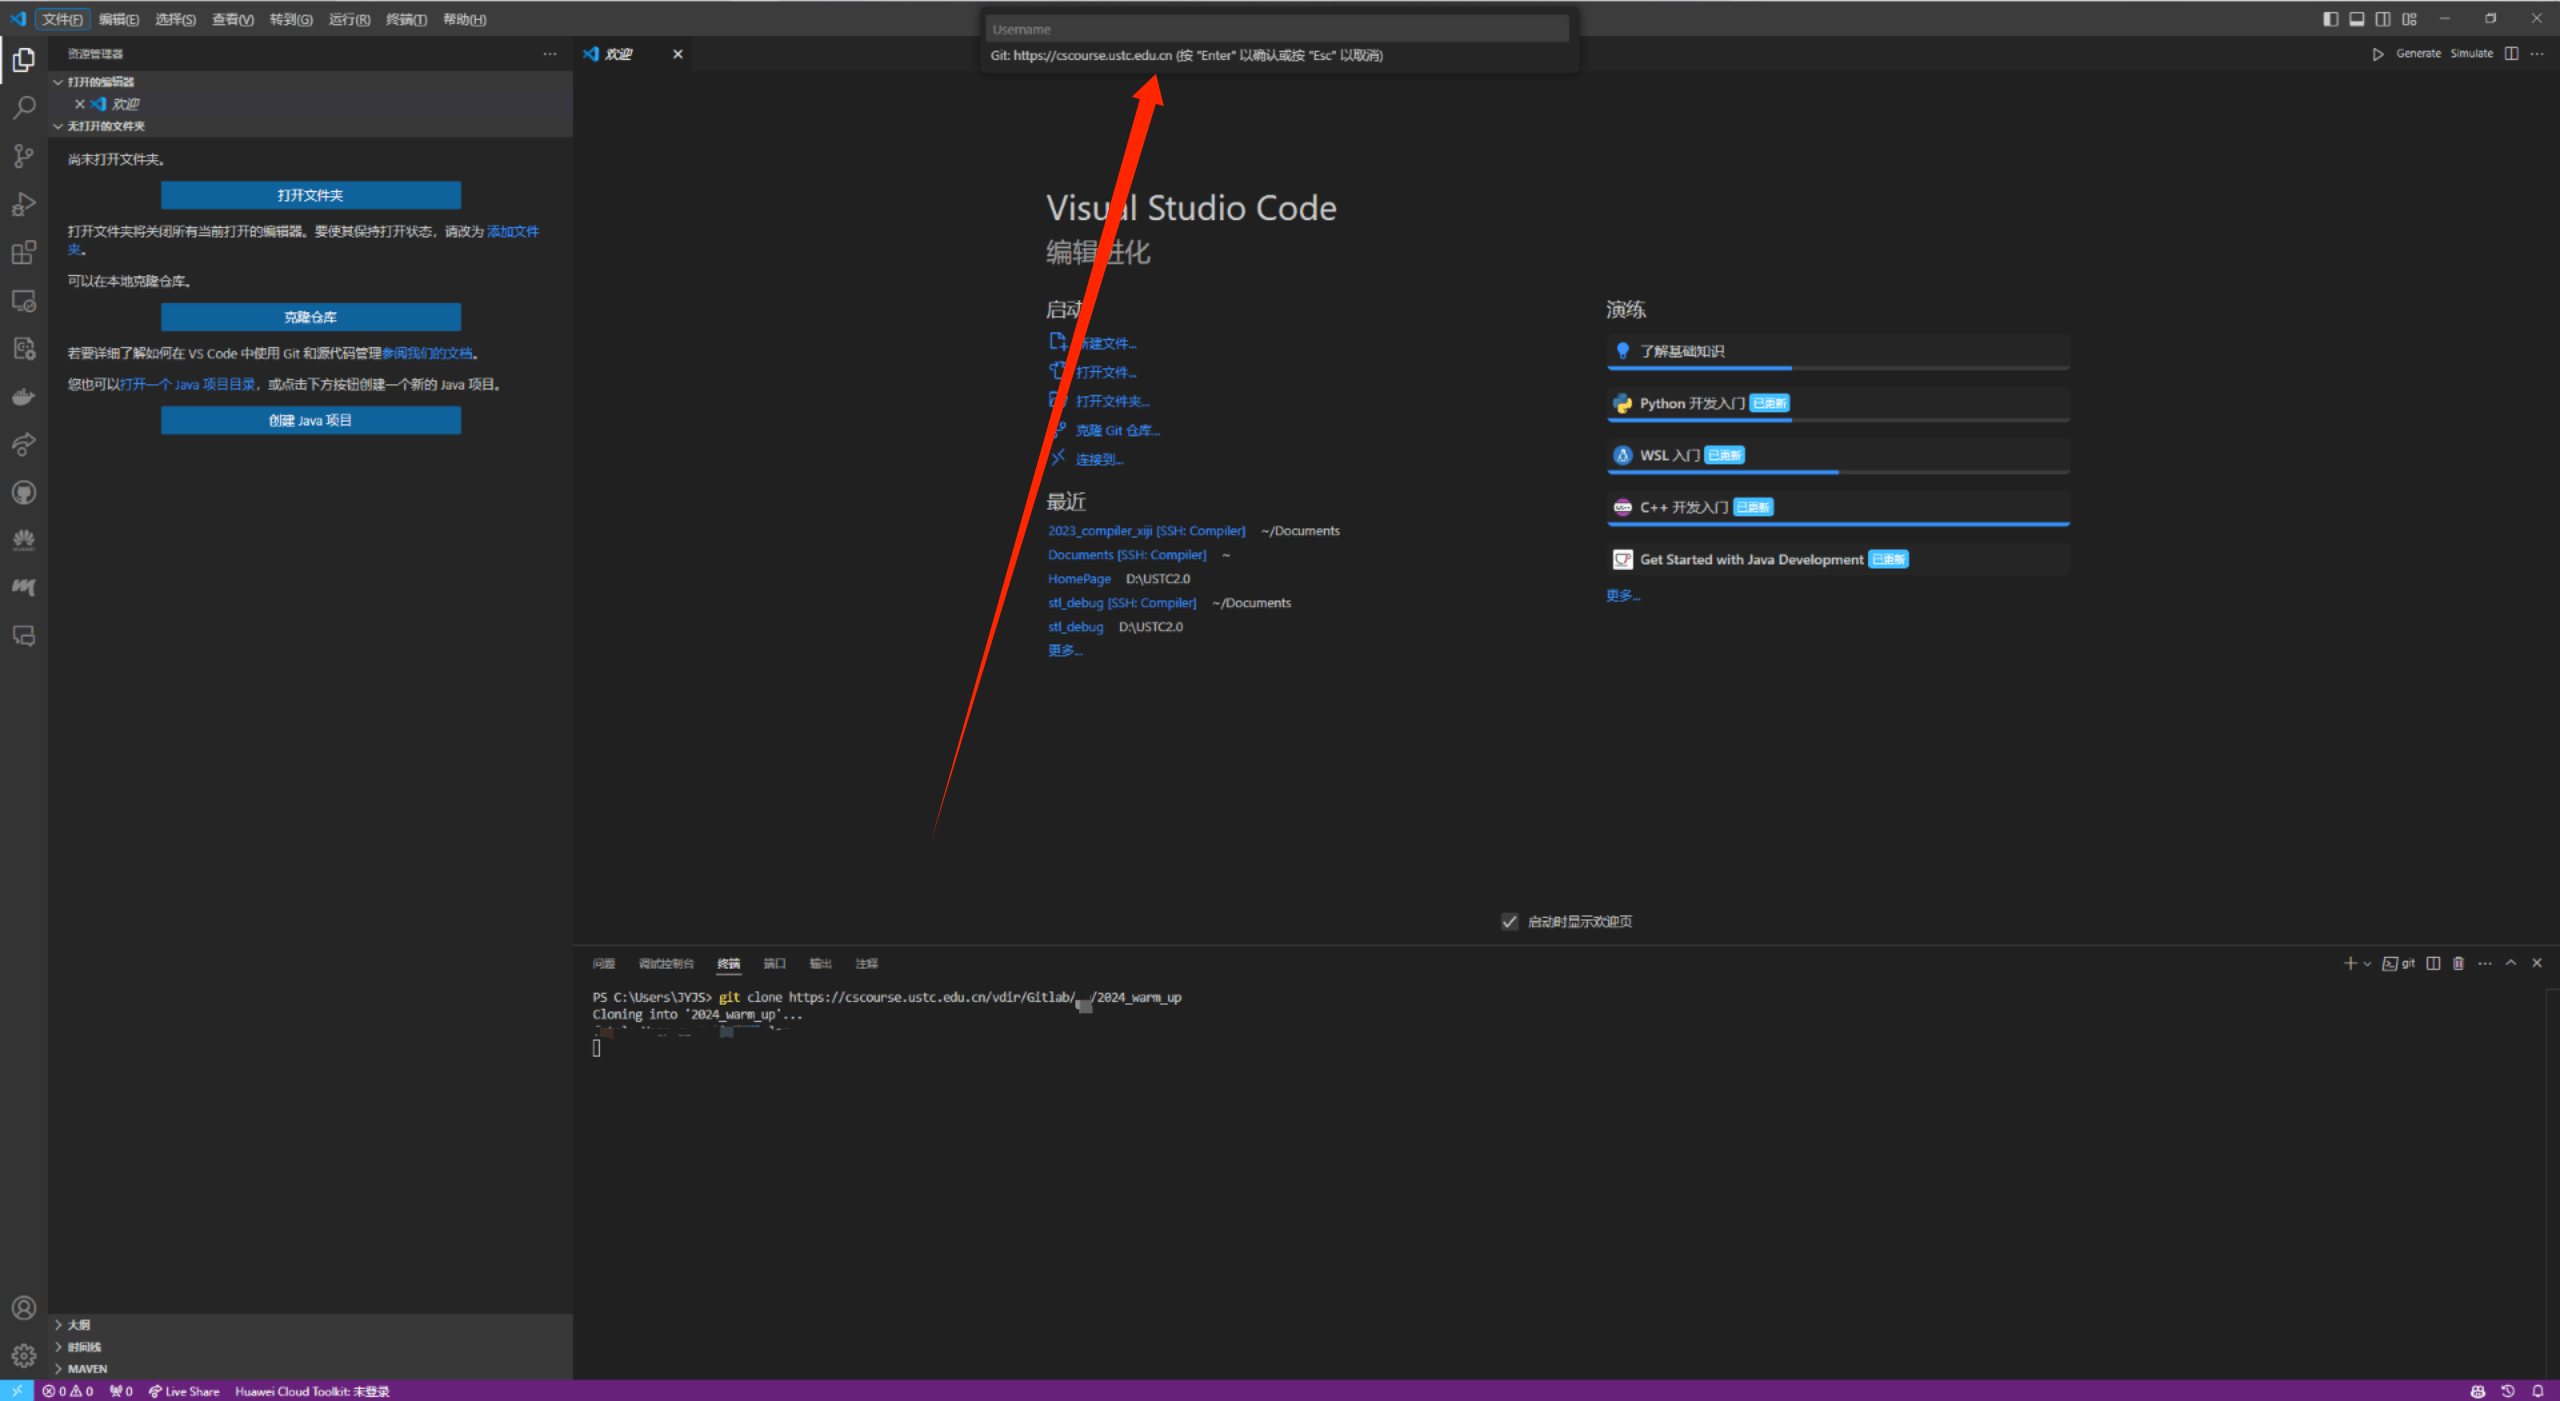Open the new terminal profile dropdown arrow
The height and width of the screenshot is (1401, 2560).
coord(2367,964)
